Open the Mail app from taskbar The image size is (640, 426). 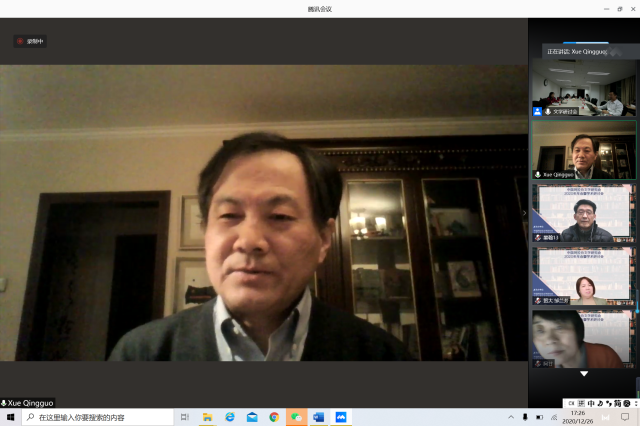pyautogui.click(x=252, y=417)
